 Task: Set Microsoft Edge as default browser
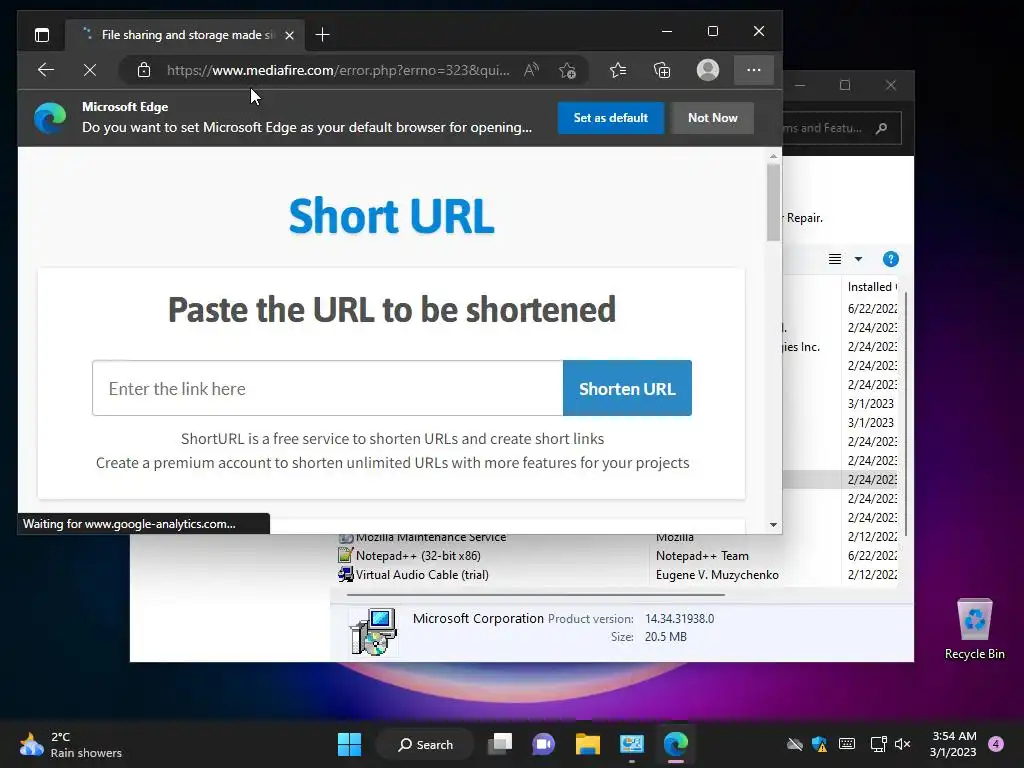pyautogui.click(x=611, y=118)
